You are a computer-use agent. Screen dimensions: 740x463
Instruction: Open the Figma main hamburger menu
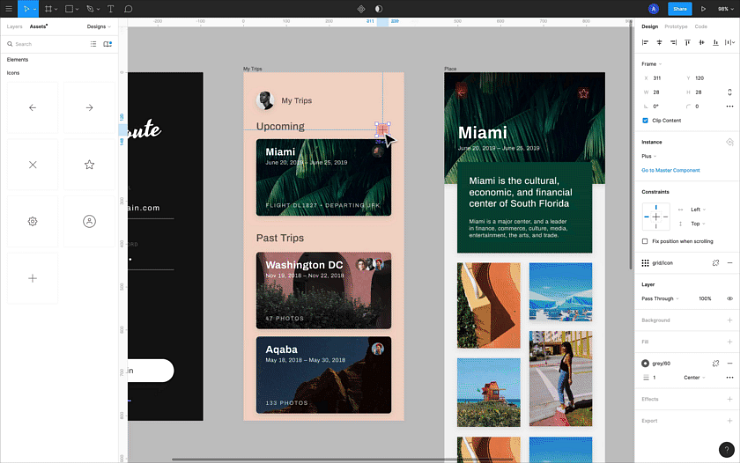pyautogui.click(x=9, y=9)
